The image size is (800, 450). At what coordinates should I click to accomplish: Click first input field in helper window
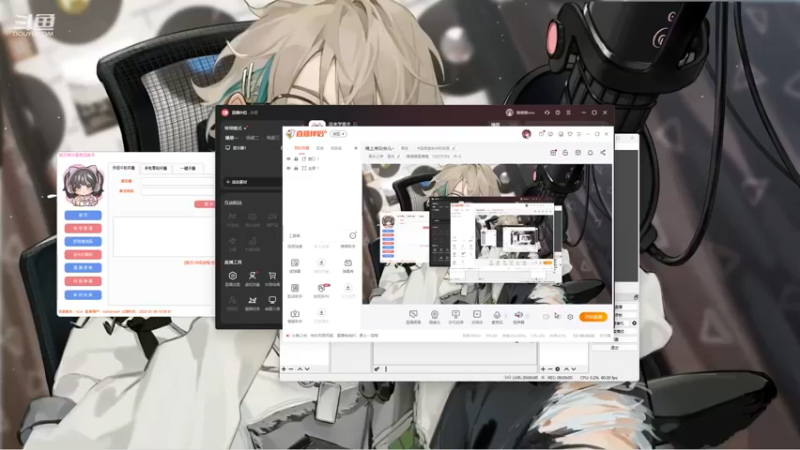click(x=177, y=181)
